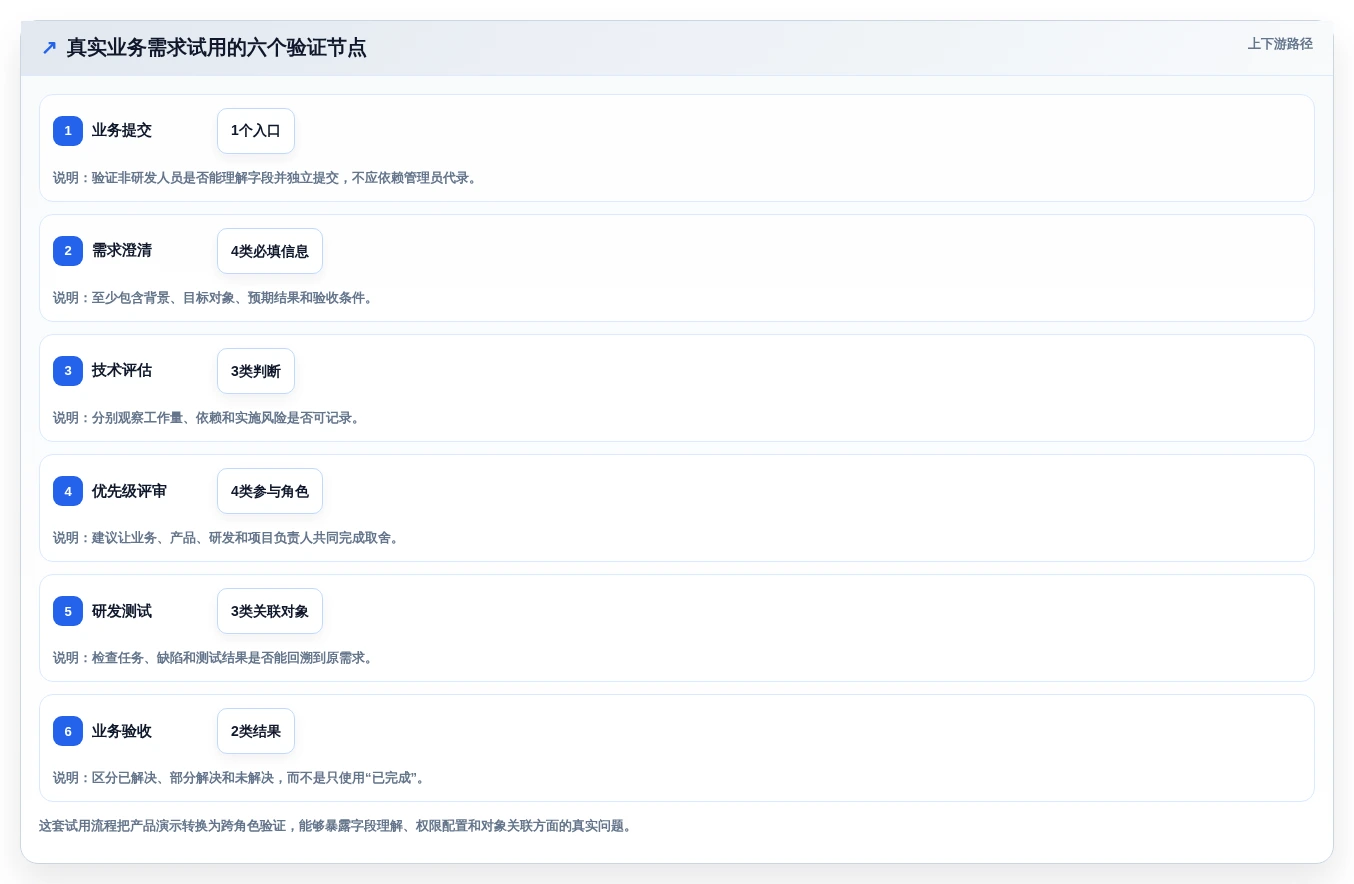Click the note about 业务、产品、研发和项目负责人

click(x=228, y=538)
